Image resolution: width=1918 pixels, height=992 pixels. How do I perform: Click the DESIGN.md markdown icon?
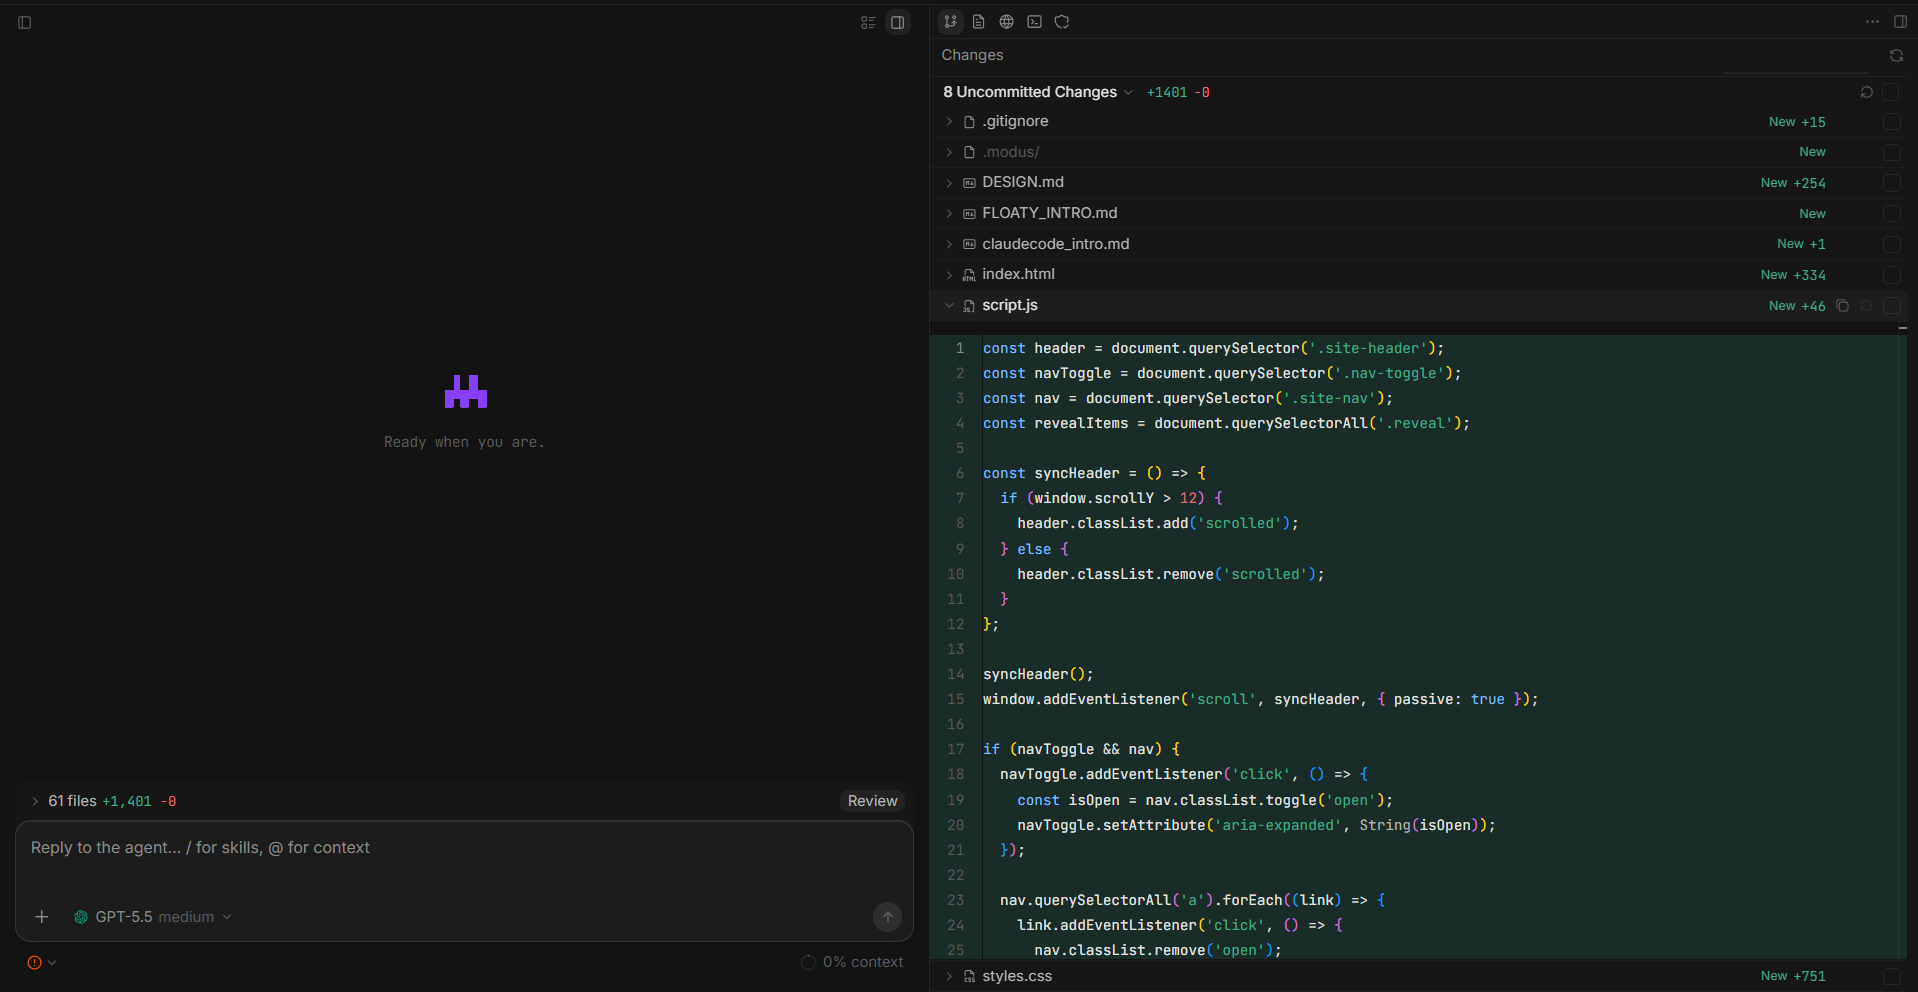[x=969, y=183]
